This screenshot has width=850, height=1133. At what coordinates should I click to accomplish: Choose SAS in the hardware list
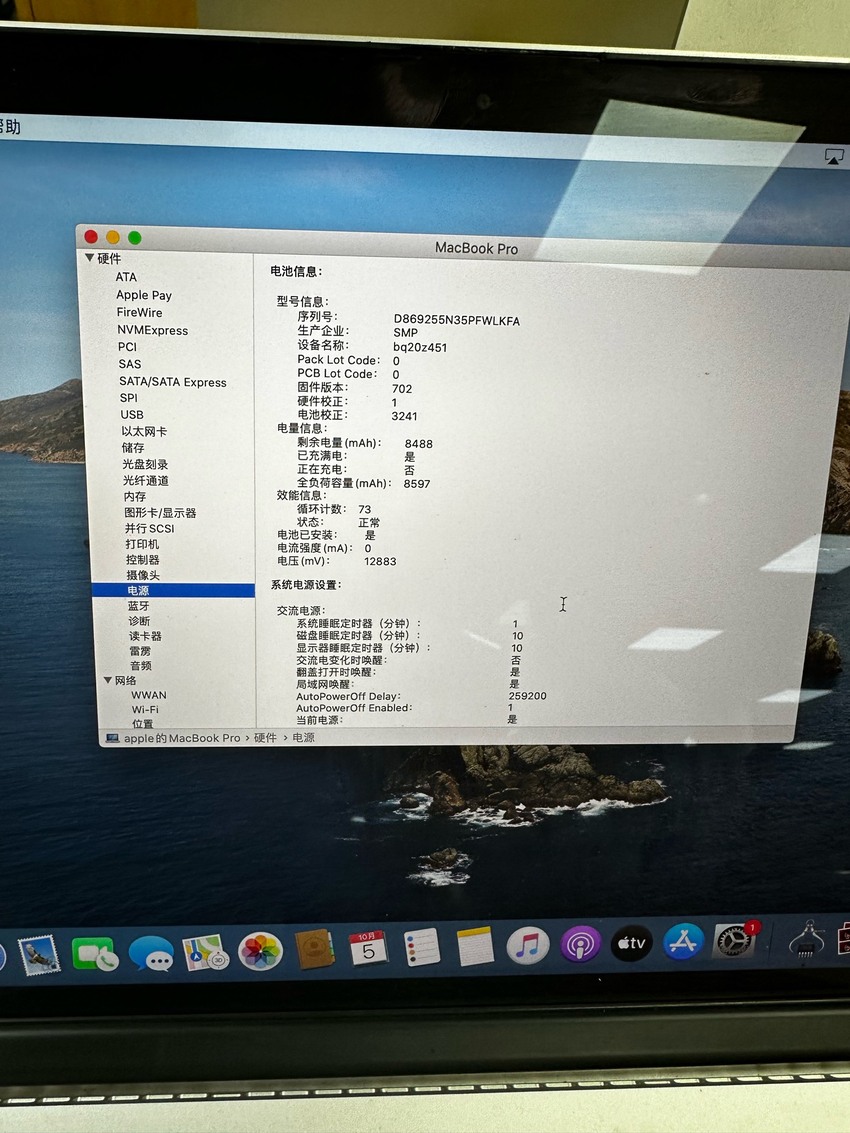point(130,364)
